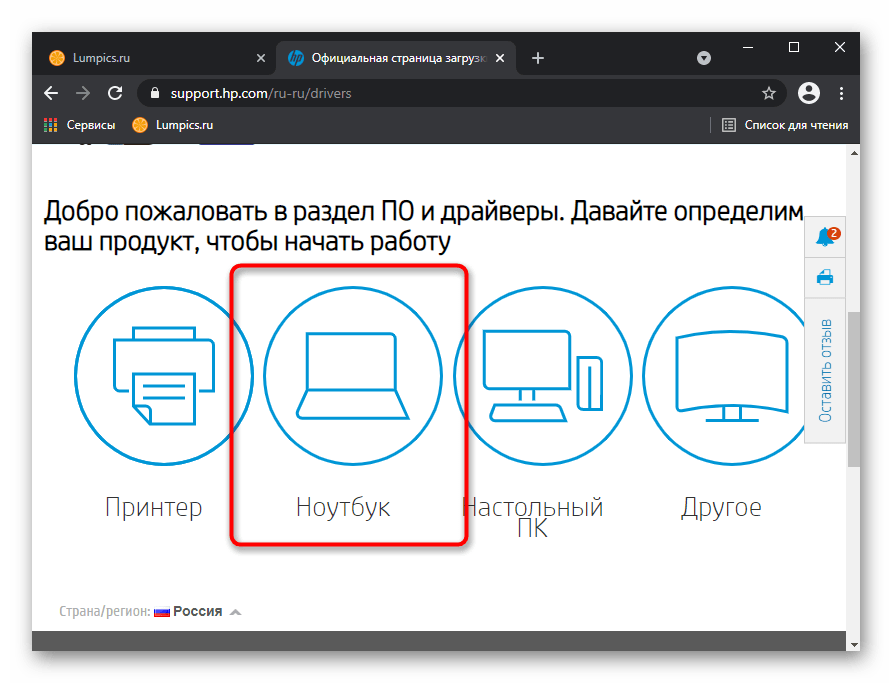This screenshot has height=683, width=892.
Task: Maximize the Chrome window
Action: [794, 47]
